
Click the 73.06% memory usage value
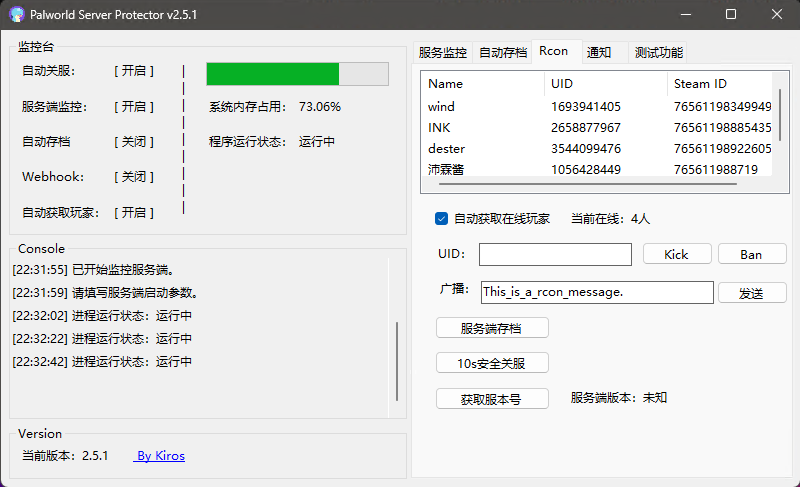319,107
